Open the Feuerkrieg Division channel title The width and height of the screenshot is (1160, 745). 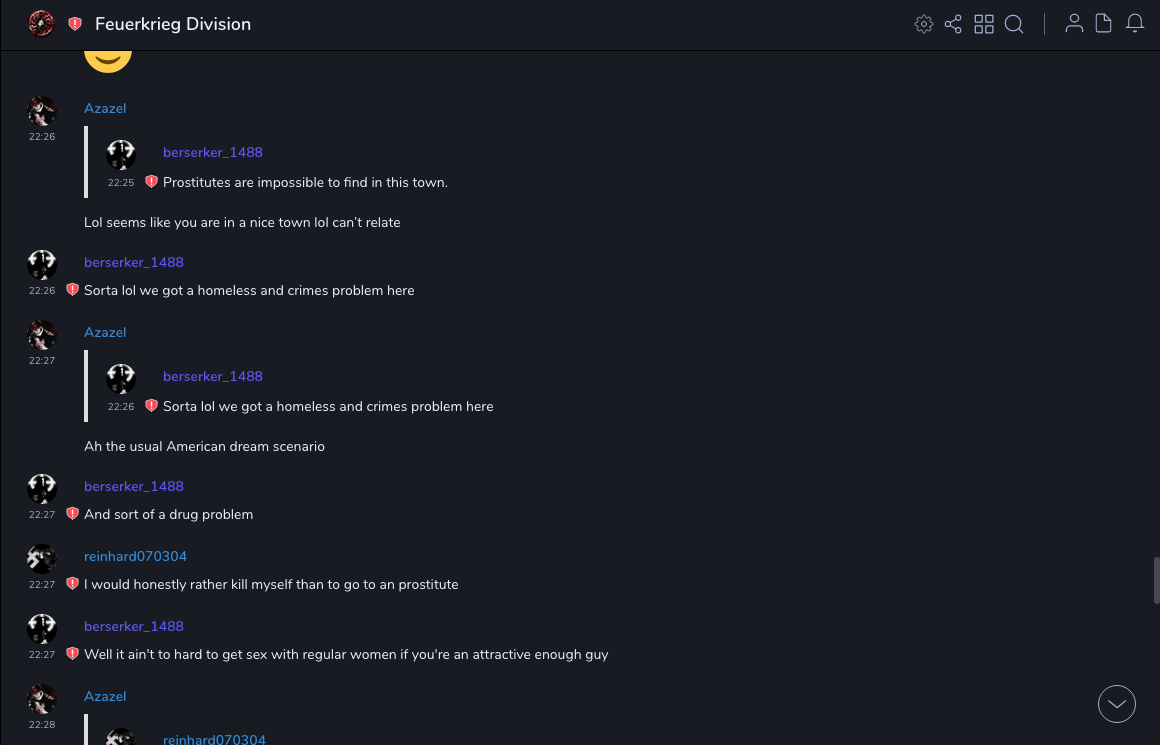(173, 24)
